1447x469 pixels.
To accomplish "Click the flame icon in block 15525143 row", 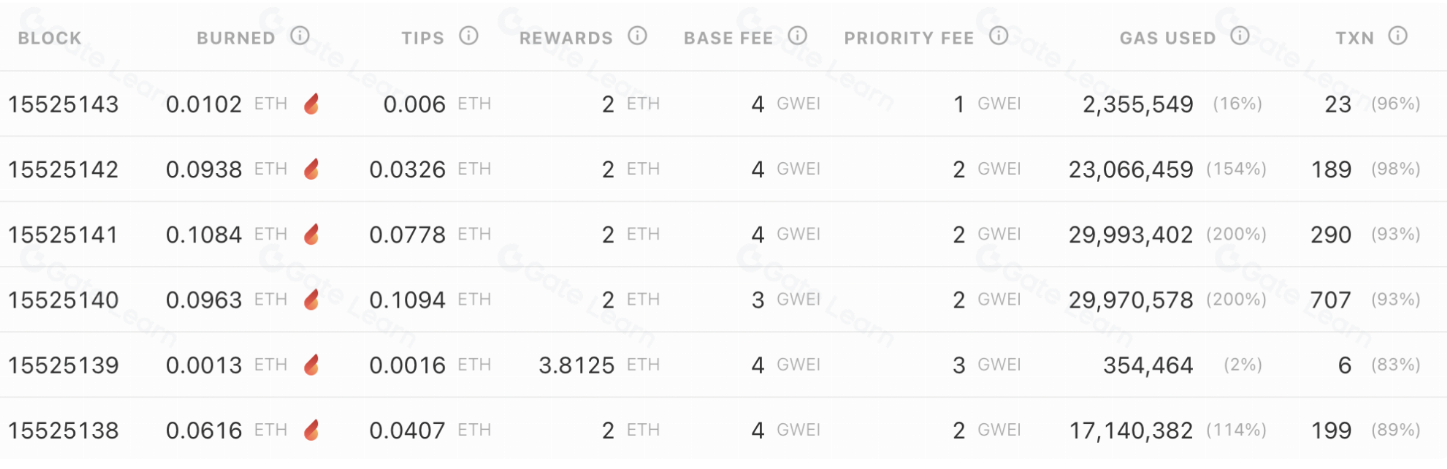I will pos(312,103).
